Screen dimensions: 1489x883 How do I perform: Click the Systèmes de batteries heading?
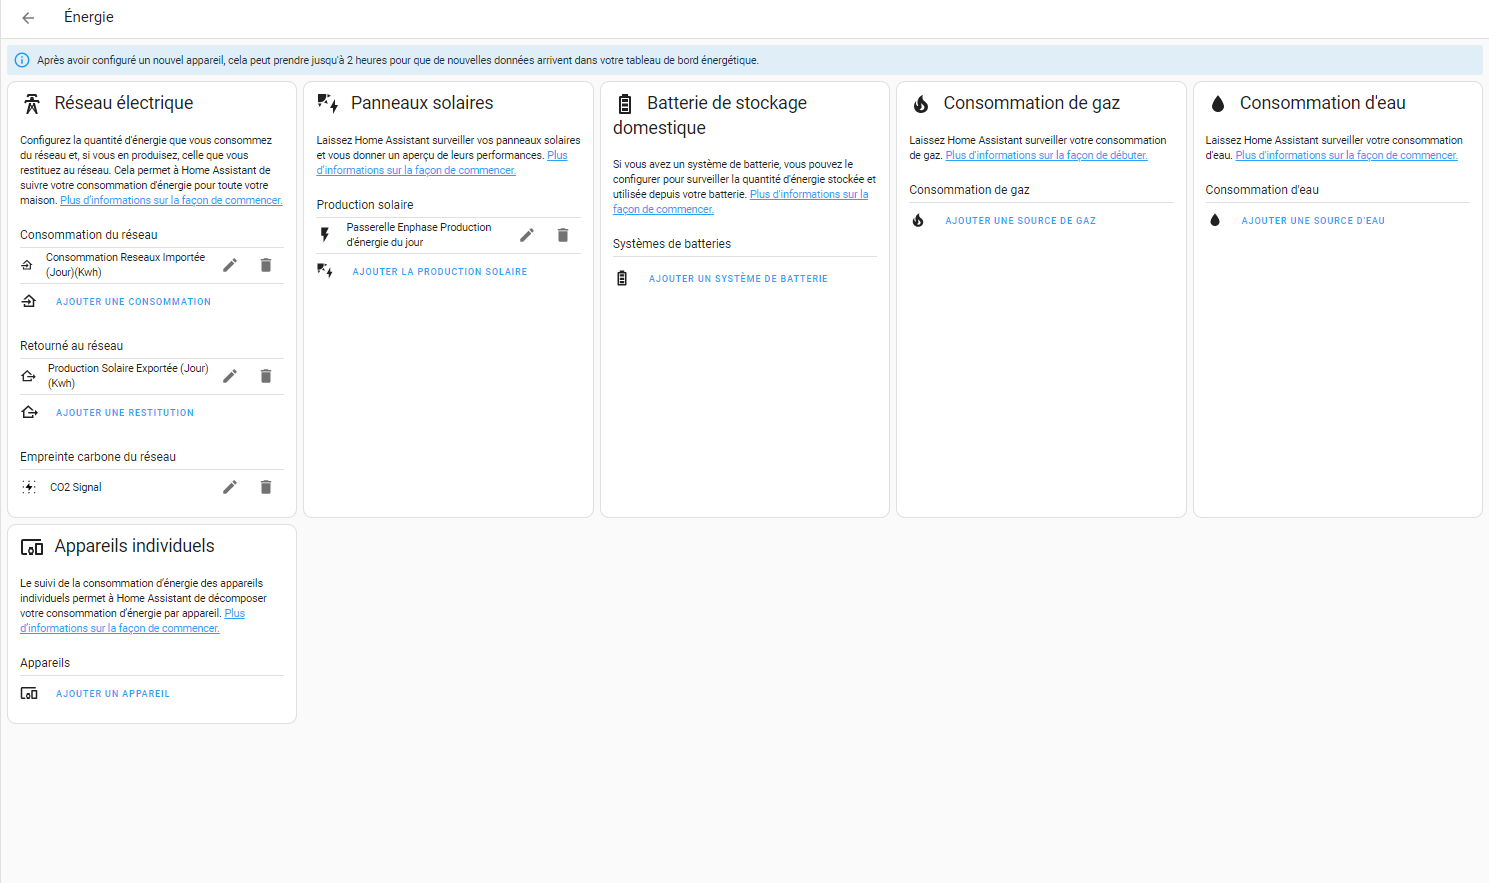tap(672, 244)
